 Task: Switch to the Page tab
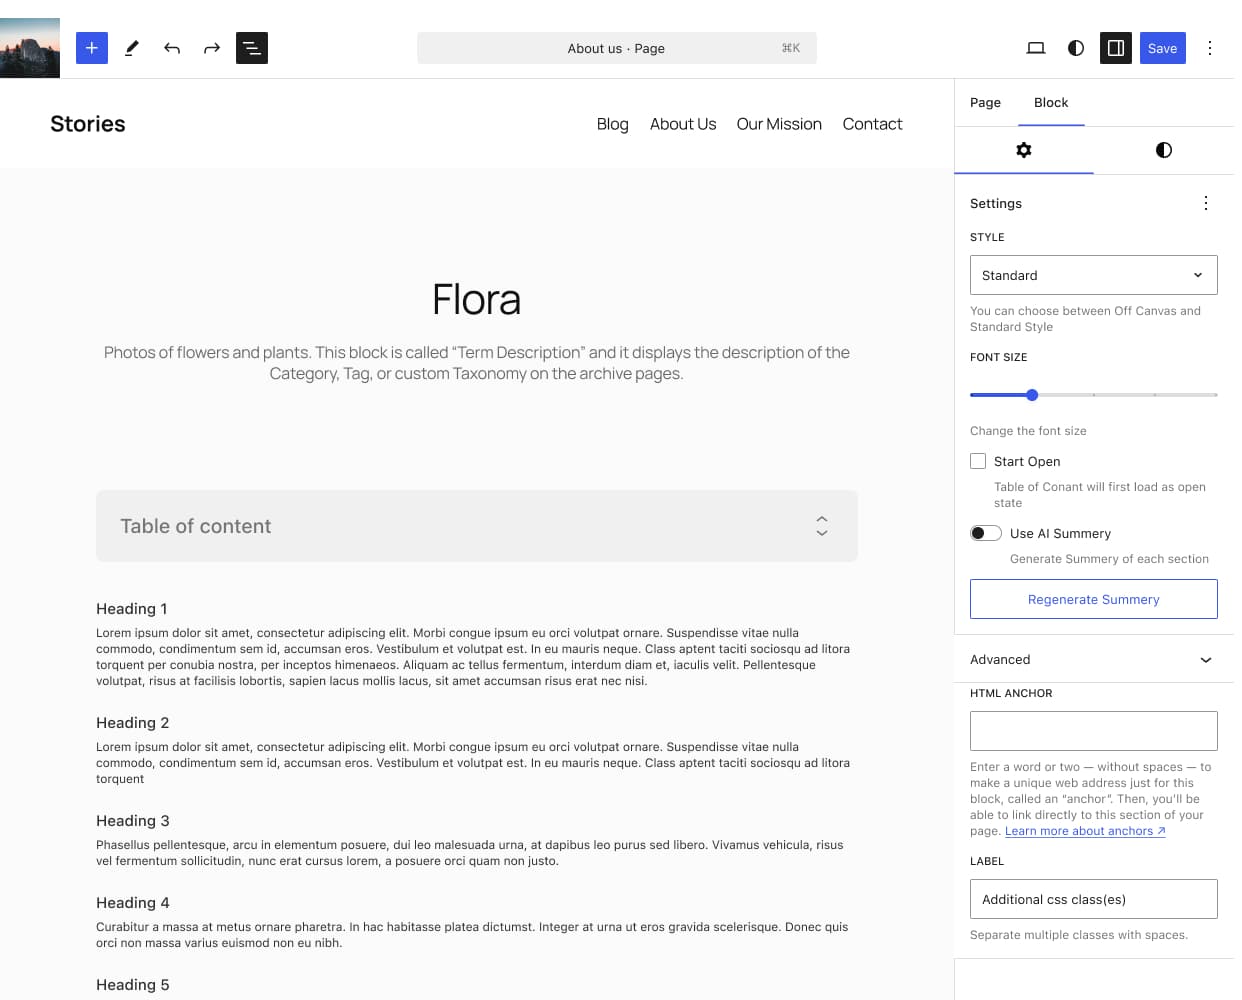coord(985,102)
